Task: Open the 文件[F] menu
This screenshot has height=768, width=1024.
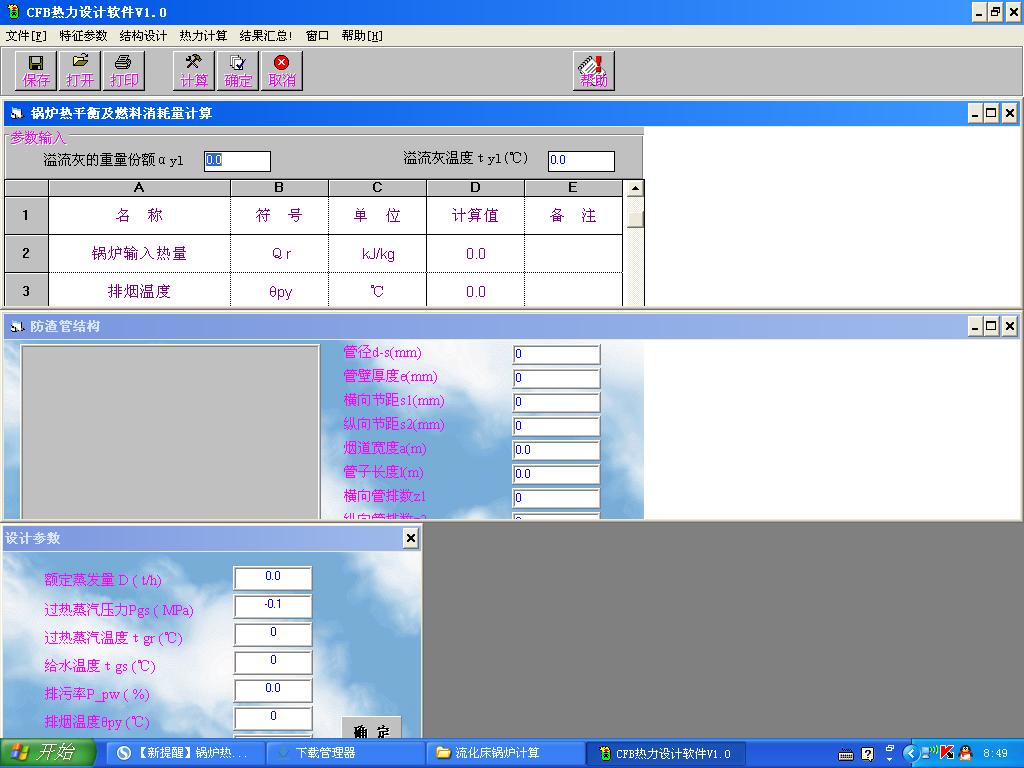Action: point(25,35)
